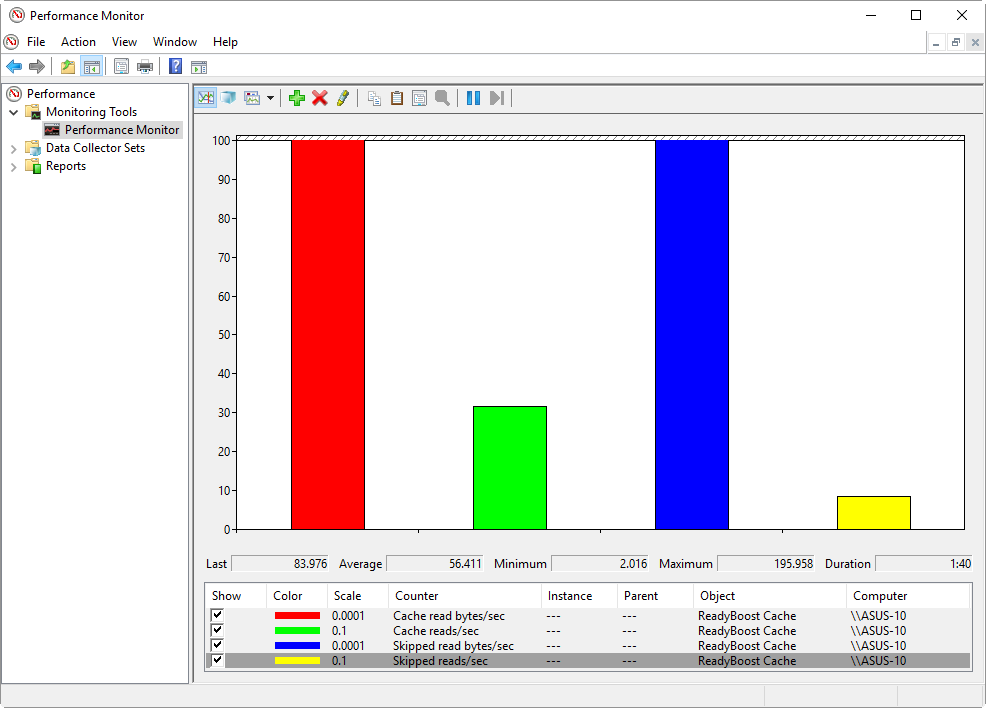Screen dimensions: 986x708
Task: Open the Change graph type dropdown arrow
Action: point(270,98)
